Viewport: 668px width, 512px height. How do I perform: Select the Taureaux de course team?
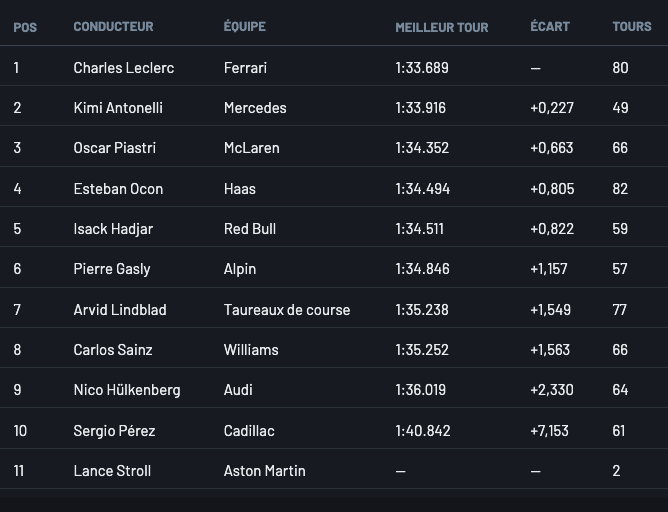click(x=287, y=310)
